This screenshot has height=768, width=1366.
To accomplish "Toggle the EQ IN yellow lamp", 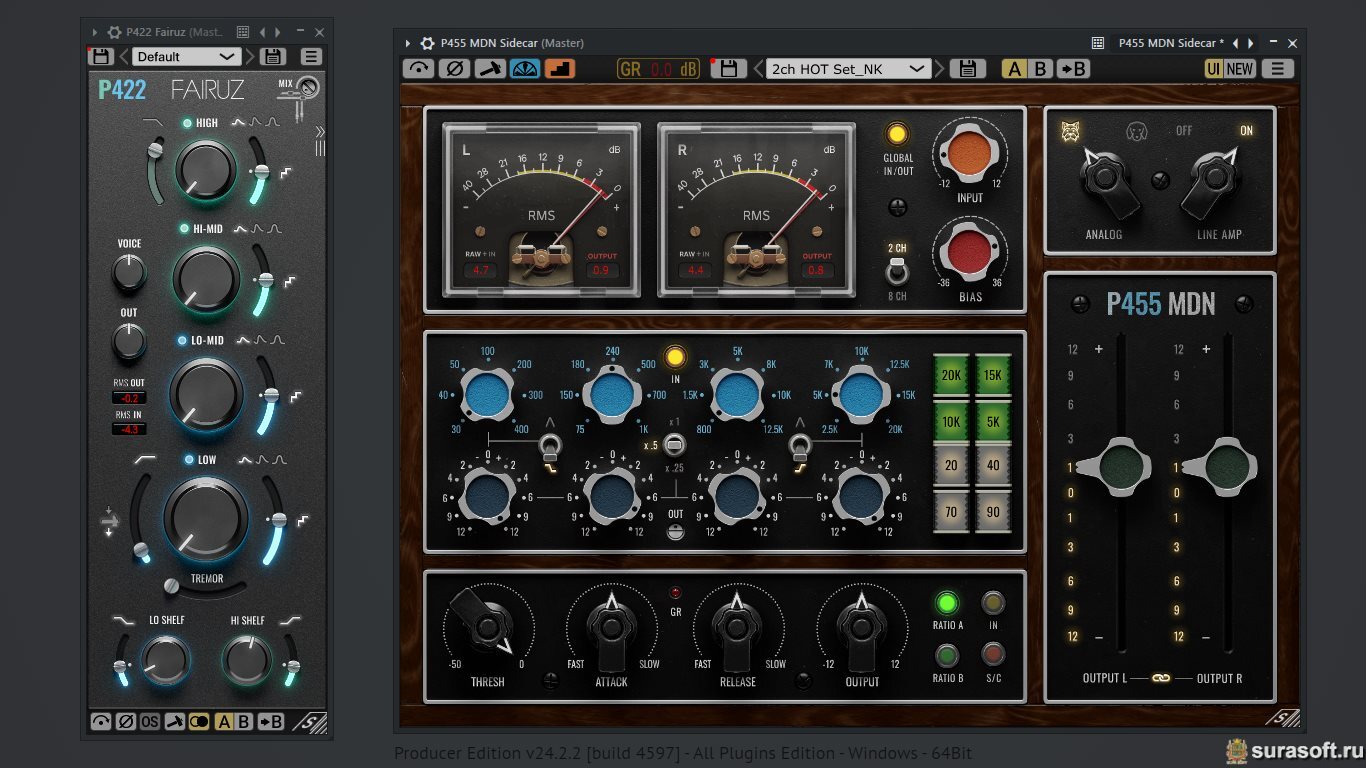I will pyautogui.click(x=675, y=357).
